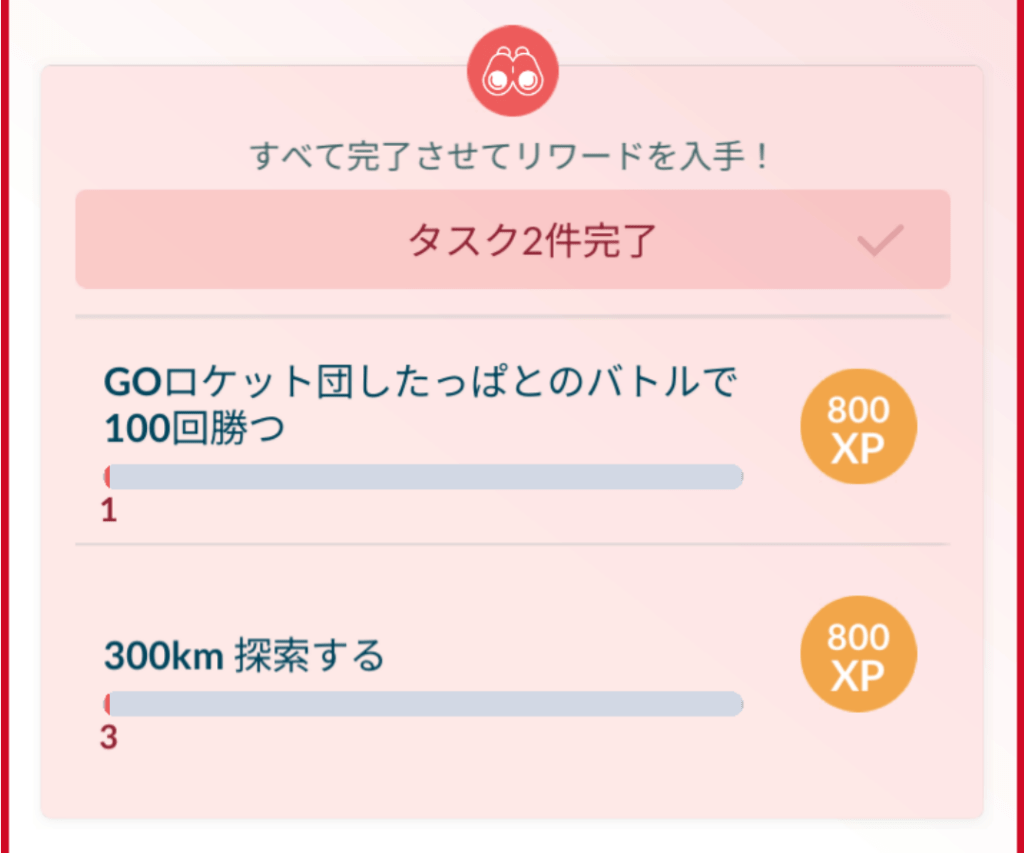This screenshot has height=853, width=1024.
Task: Click the divider between the two tasks
Action: point(512,545)
